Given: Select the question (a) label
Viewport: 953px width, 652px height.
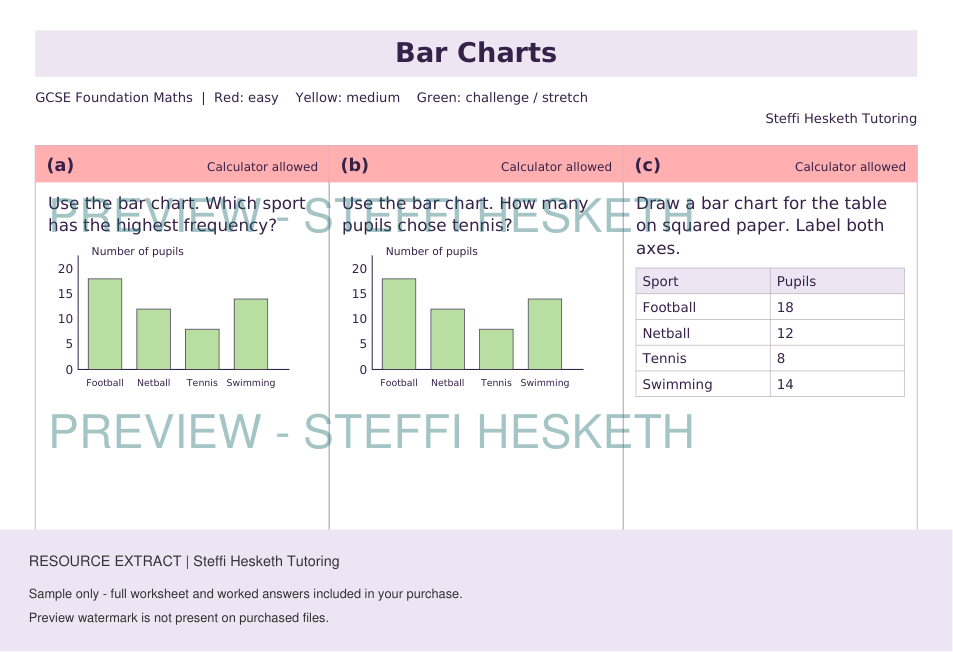Looking at the screenshot, I should (60, 165).
